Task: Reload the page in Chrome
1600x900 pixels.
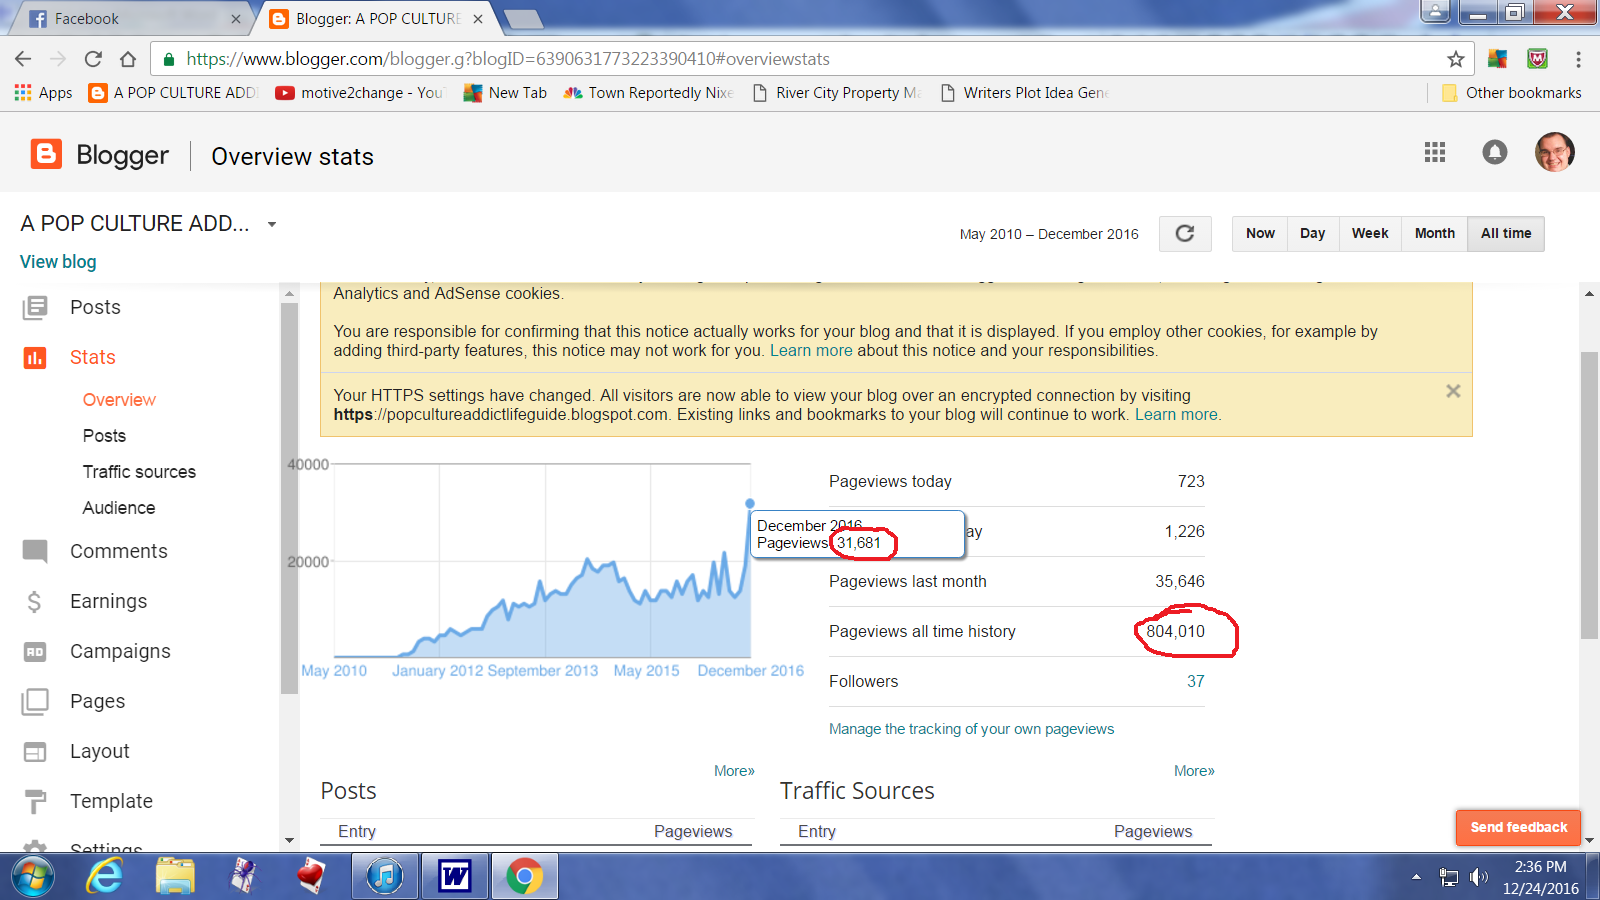Action: pyautogui.click(x=93, y=59)
